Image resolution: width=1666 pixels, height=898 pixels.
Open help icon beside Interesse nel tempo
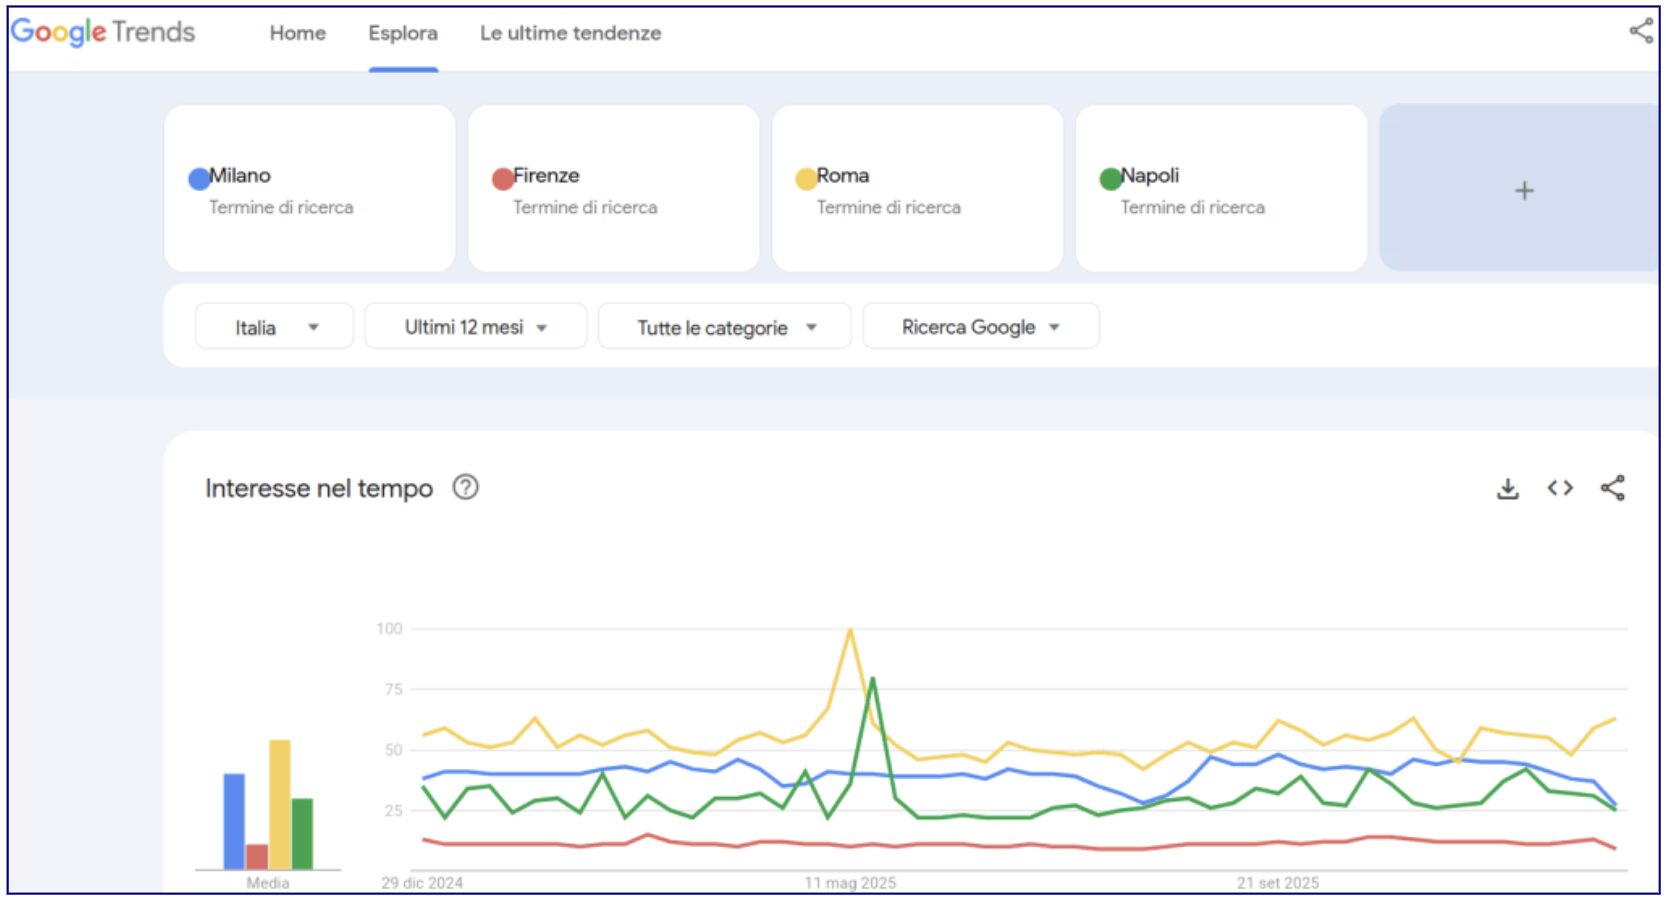coord(465,487)
